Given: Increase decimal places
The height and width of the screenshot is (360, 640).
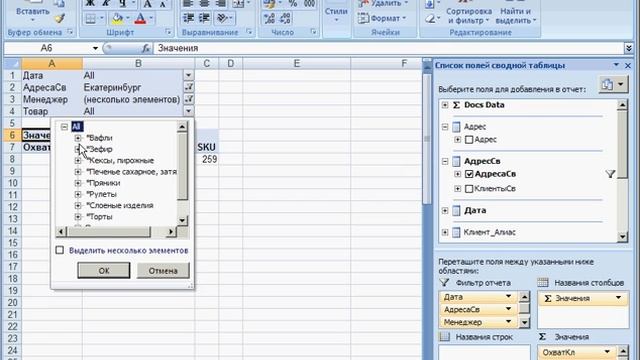Looking at the screenshot, I should click(x=270, y=18).
